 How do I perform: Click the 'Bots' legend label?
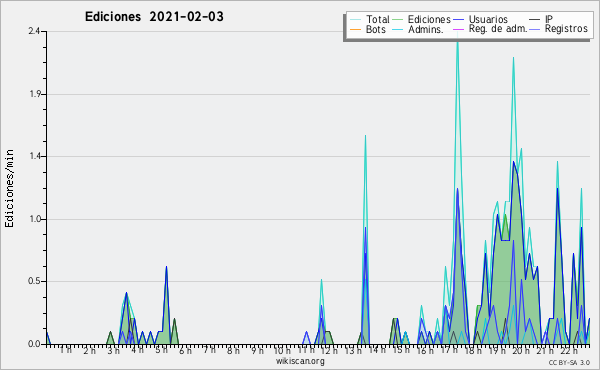point(375,29)
